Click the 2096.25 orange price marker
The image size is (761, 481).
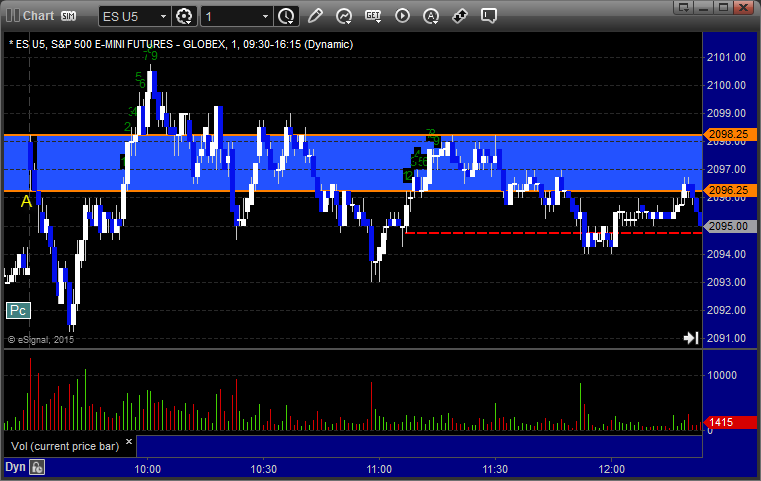730,190
